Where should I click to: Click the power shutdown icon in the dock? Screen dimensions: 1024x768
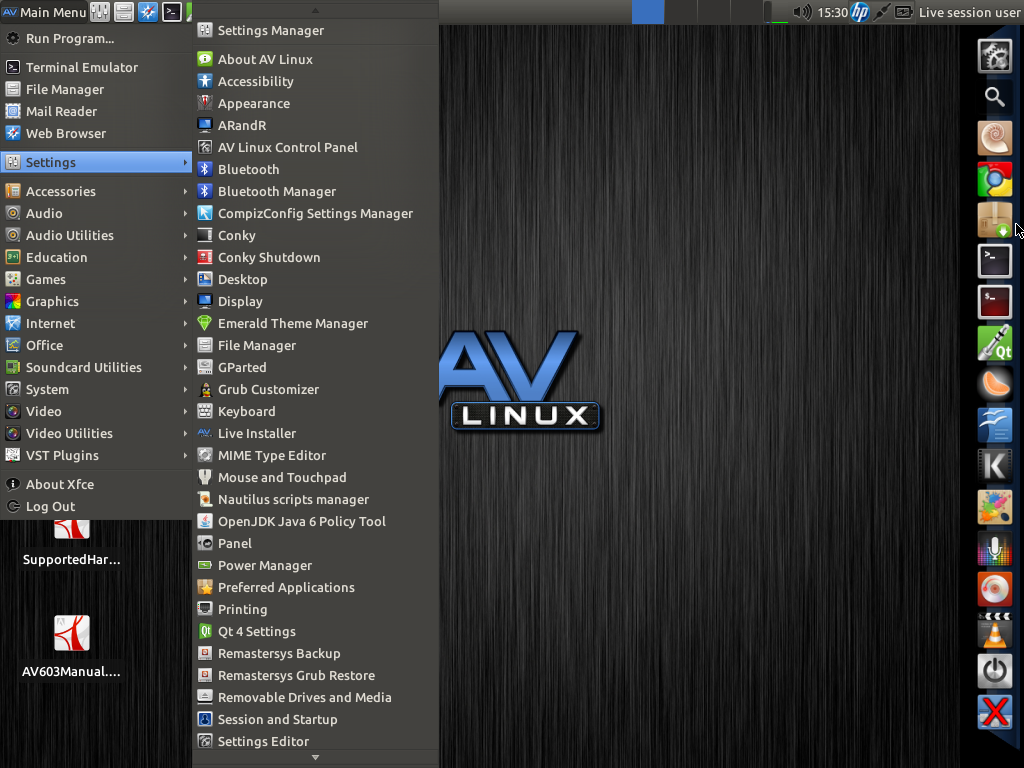995,671
